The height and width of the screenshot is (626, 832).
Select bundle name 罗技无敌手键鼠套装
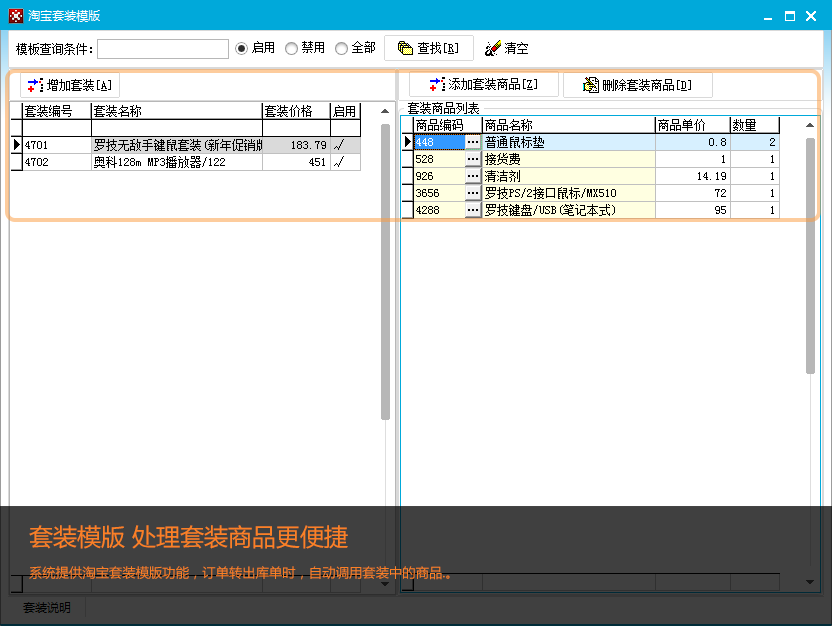coord(177,145)
